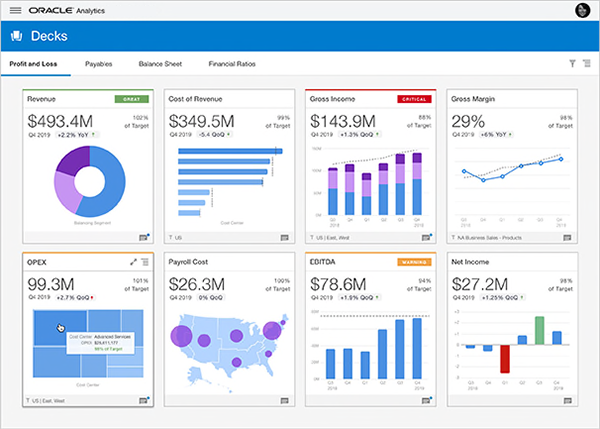Open comments icon on Payroll Cost card
This screenshot has width=600, height=429.
(x=284, y=401)
